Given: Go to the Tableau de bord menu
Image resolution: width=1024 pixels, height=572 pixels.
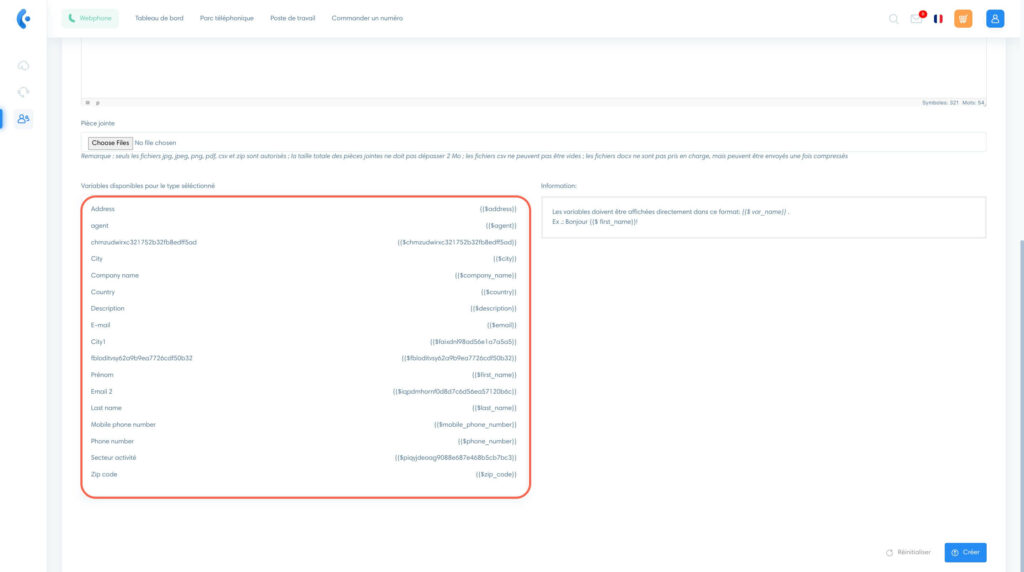Looking at the screenshot, I should pos(159,18).
